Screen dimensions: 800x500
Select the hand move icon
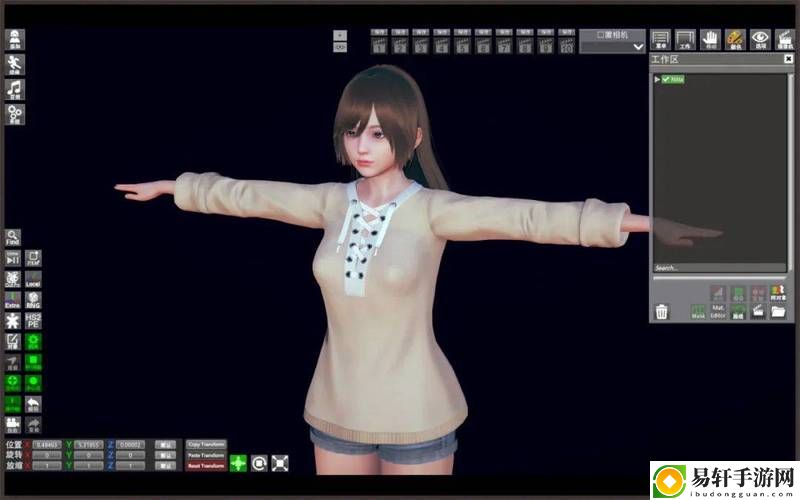click(x=710, y=40)
